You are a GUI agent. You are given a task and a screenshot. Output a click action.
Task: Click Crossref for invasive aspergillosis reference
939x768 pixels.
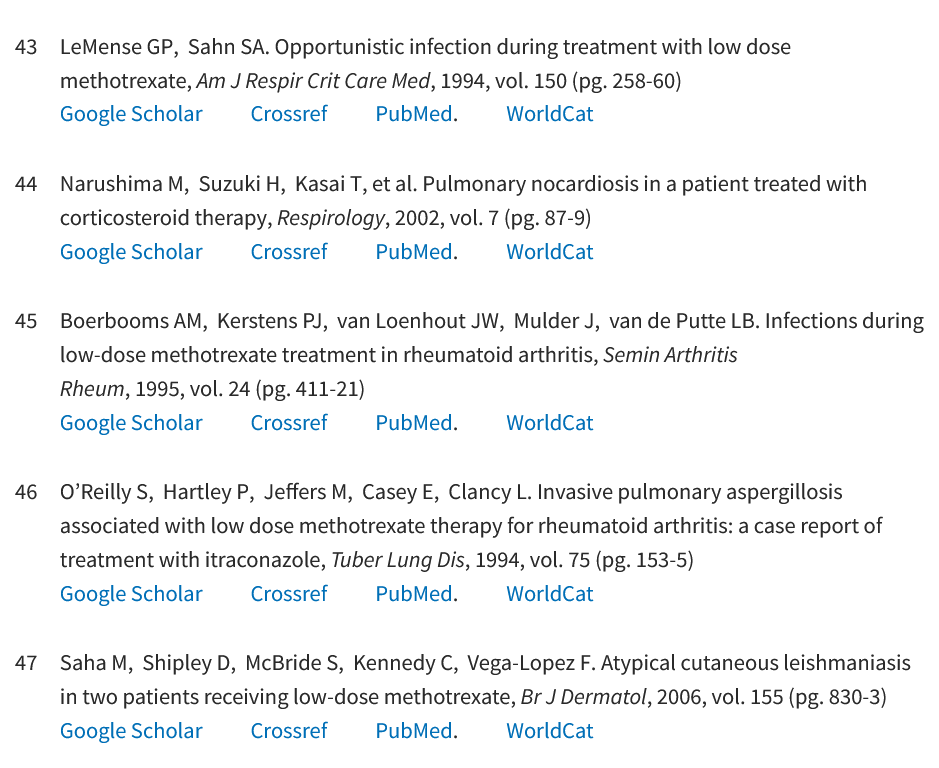tap(289, 594)
